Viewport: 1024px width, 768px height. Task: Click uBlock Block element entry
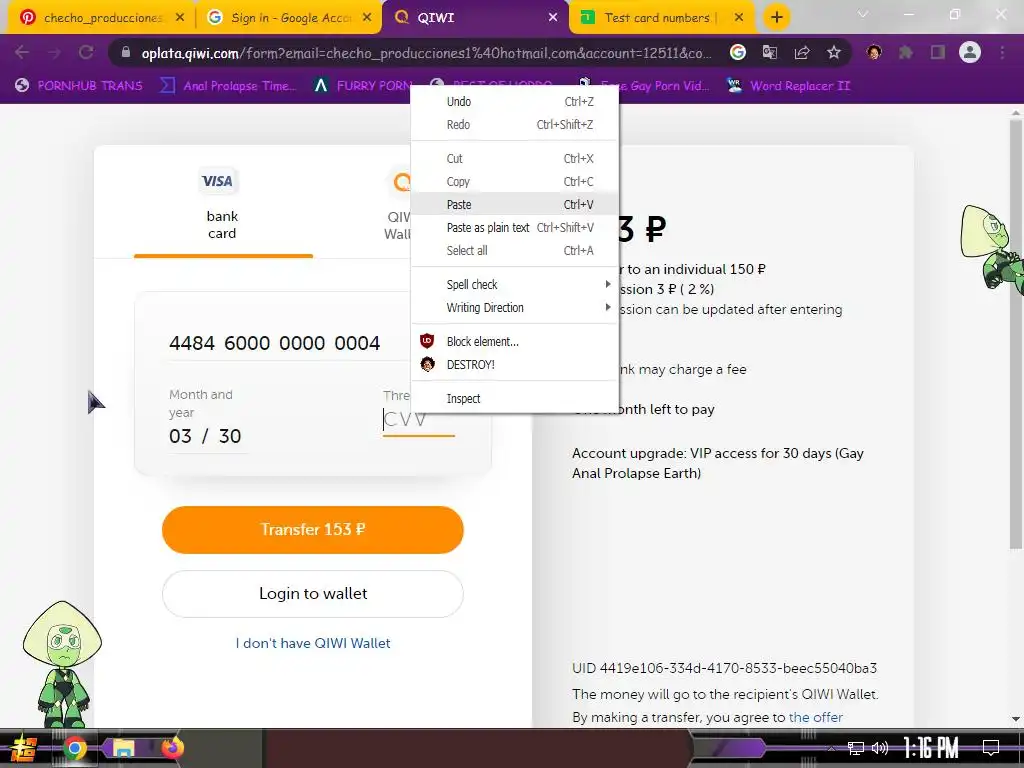(515, 342)
